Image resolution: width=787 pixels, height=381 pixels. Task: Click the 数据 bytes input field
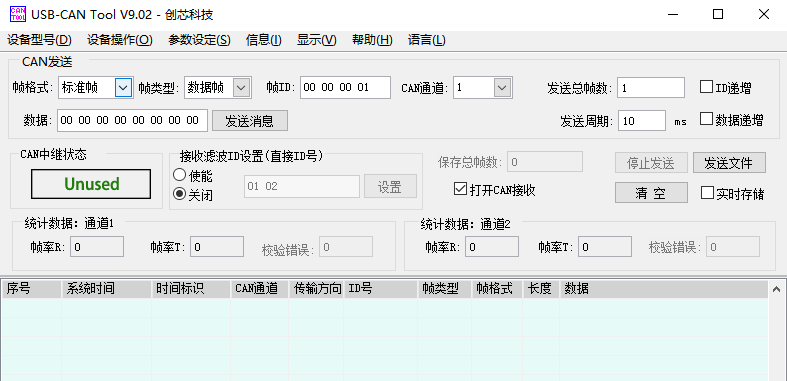132,120
